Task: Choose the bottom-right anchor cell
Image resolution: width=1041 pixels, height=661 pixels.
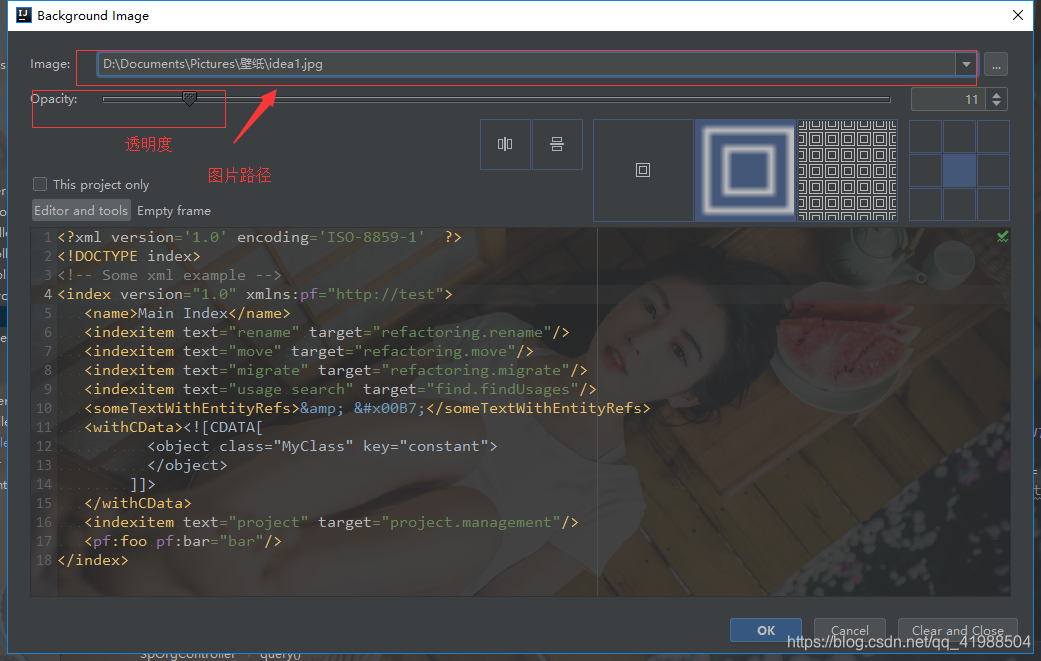Action: click(x=993, y=204)
